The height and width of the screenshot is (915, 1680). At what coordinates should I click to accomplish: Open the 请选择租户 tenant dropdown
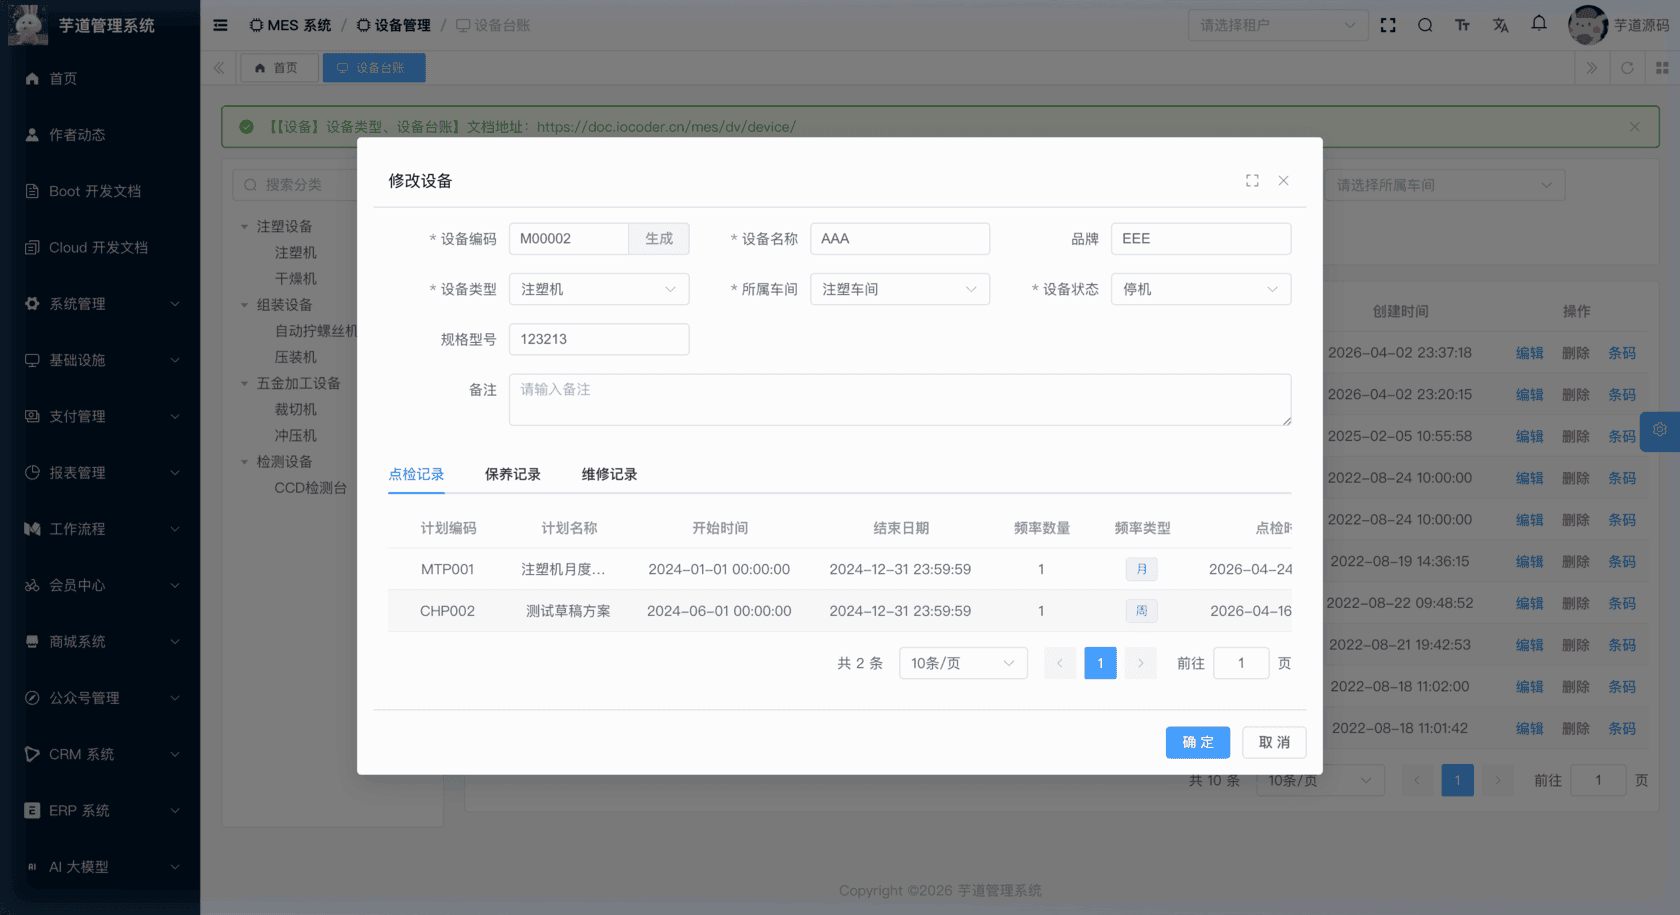coord(1278,24)
